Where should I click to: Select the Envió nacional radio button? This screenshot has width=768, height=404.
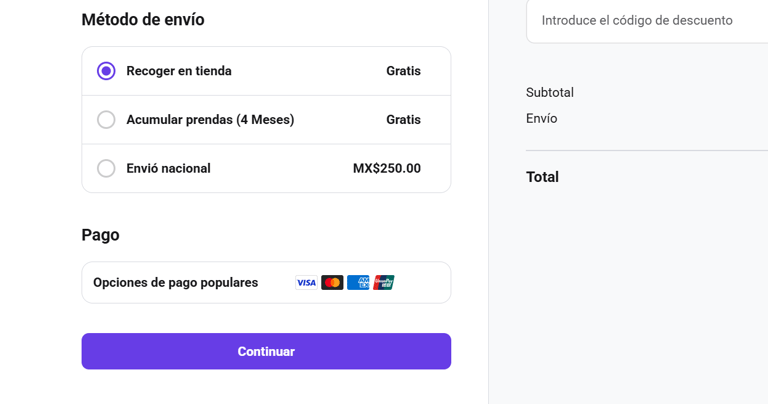pyautogui.click(x=106, y=168)
